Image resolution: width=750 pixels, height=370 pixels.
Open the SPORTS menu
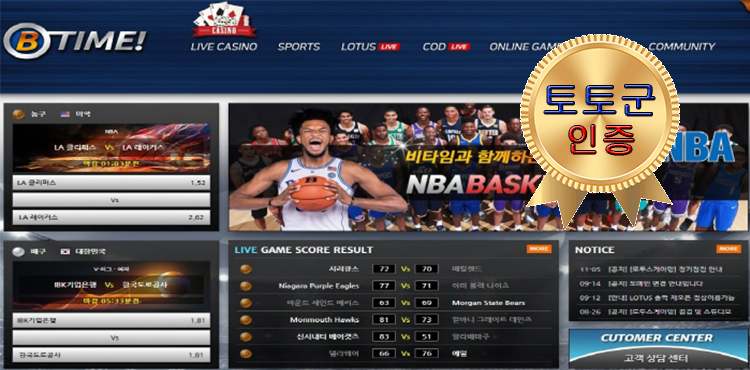(299, 47)
